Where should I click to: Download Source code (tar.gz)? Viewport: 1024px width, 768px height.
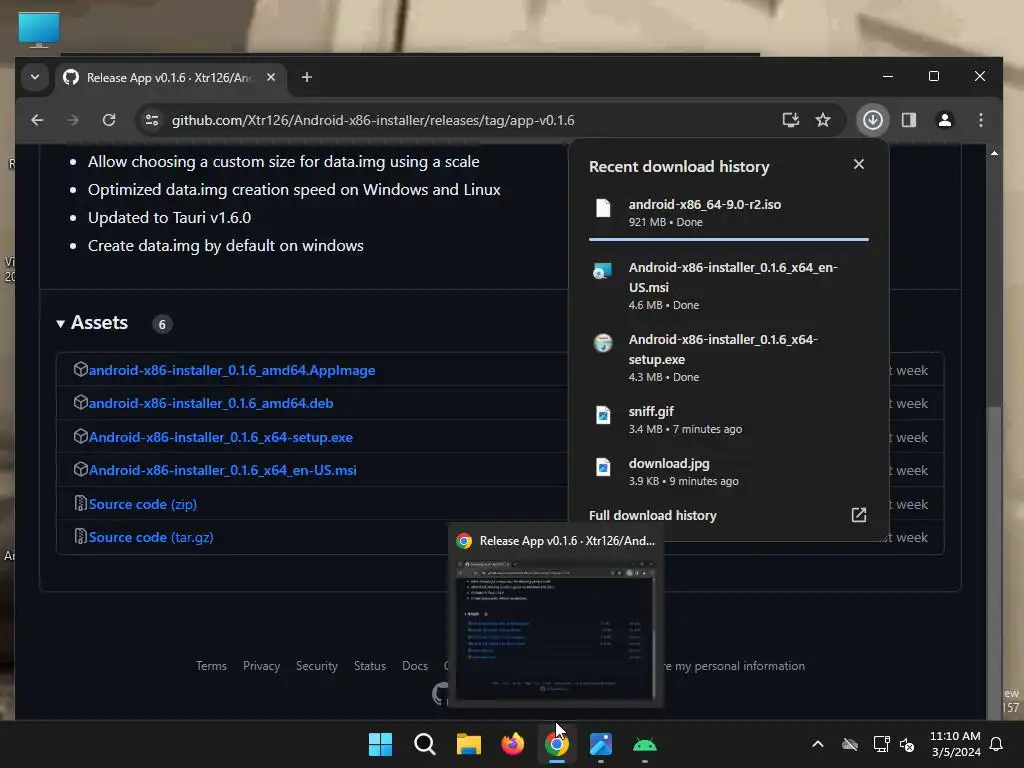(151, 537)
